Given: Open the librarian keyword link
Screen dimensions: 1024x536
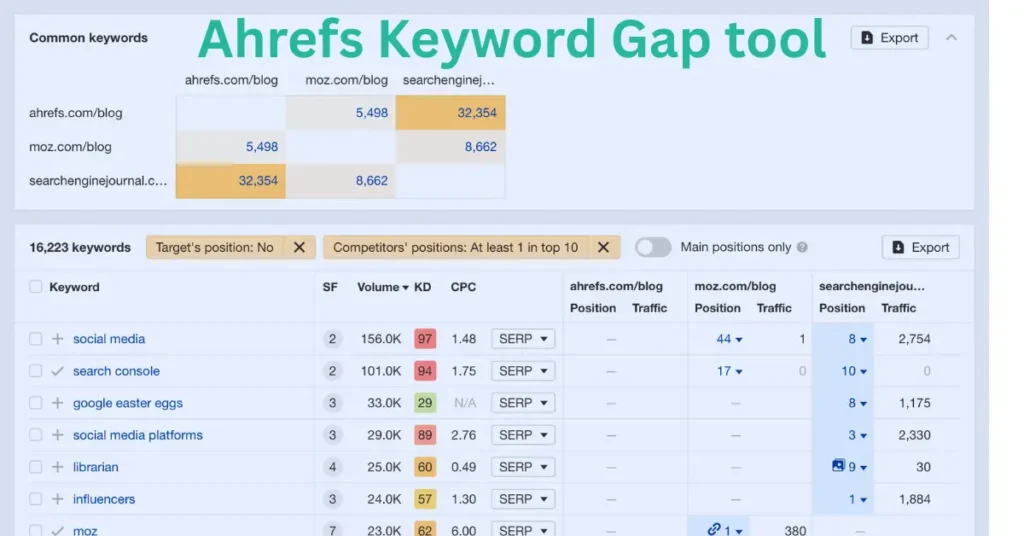Looking at the screenshot, I should (96, 467).
